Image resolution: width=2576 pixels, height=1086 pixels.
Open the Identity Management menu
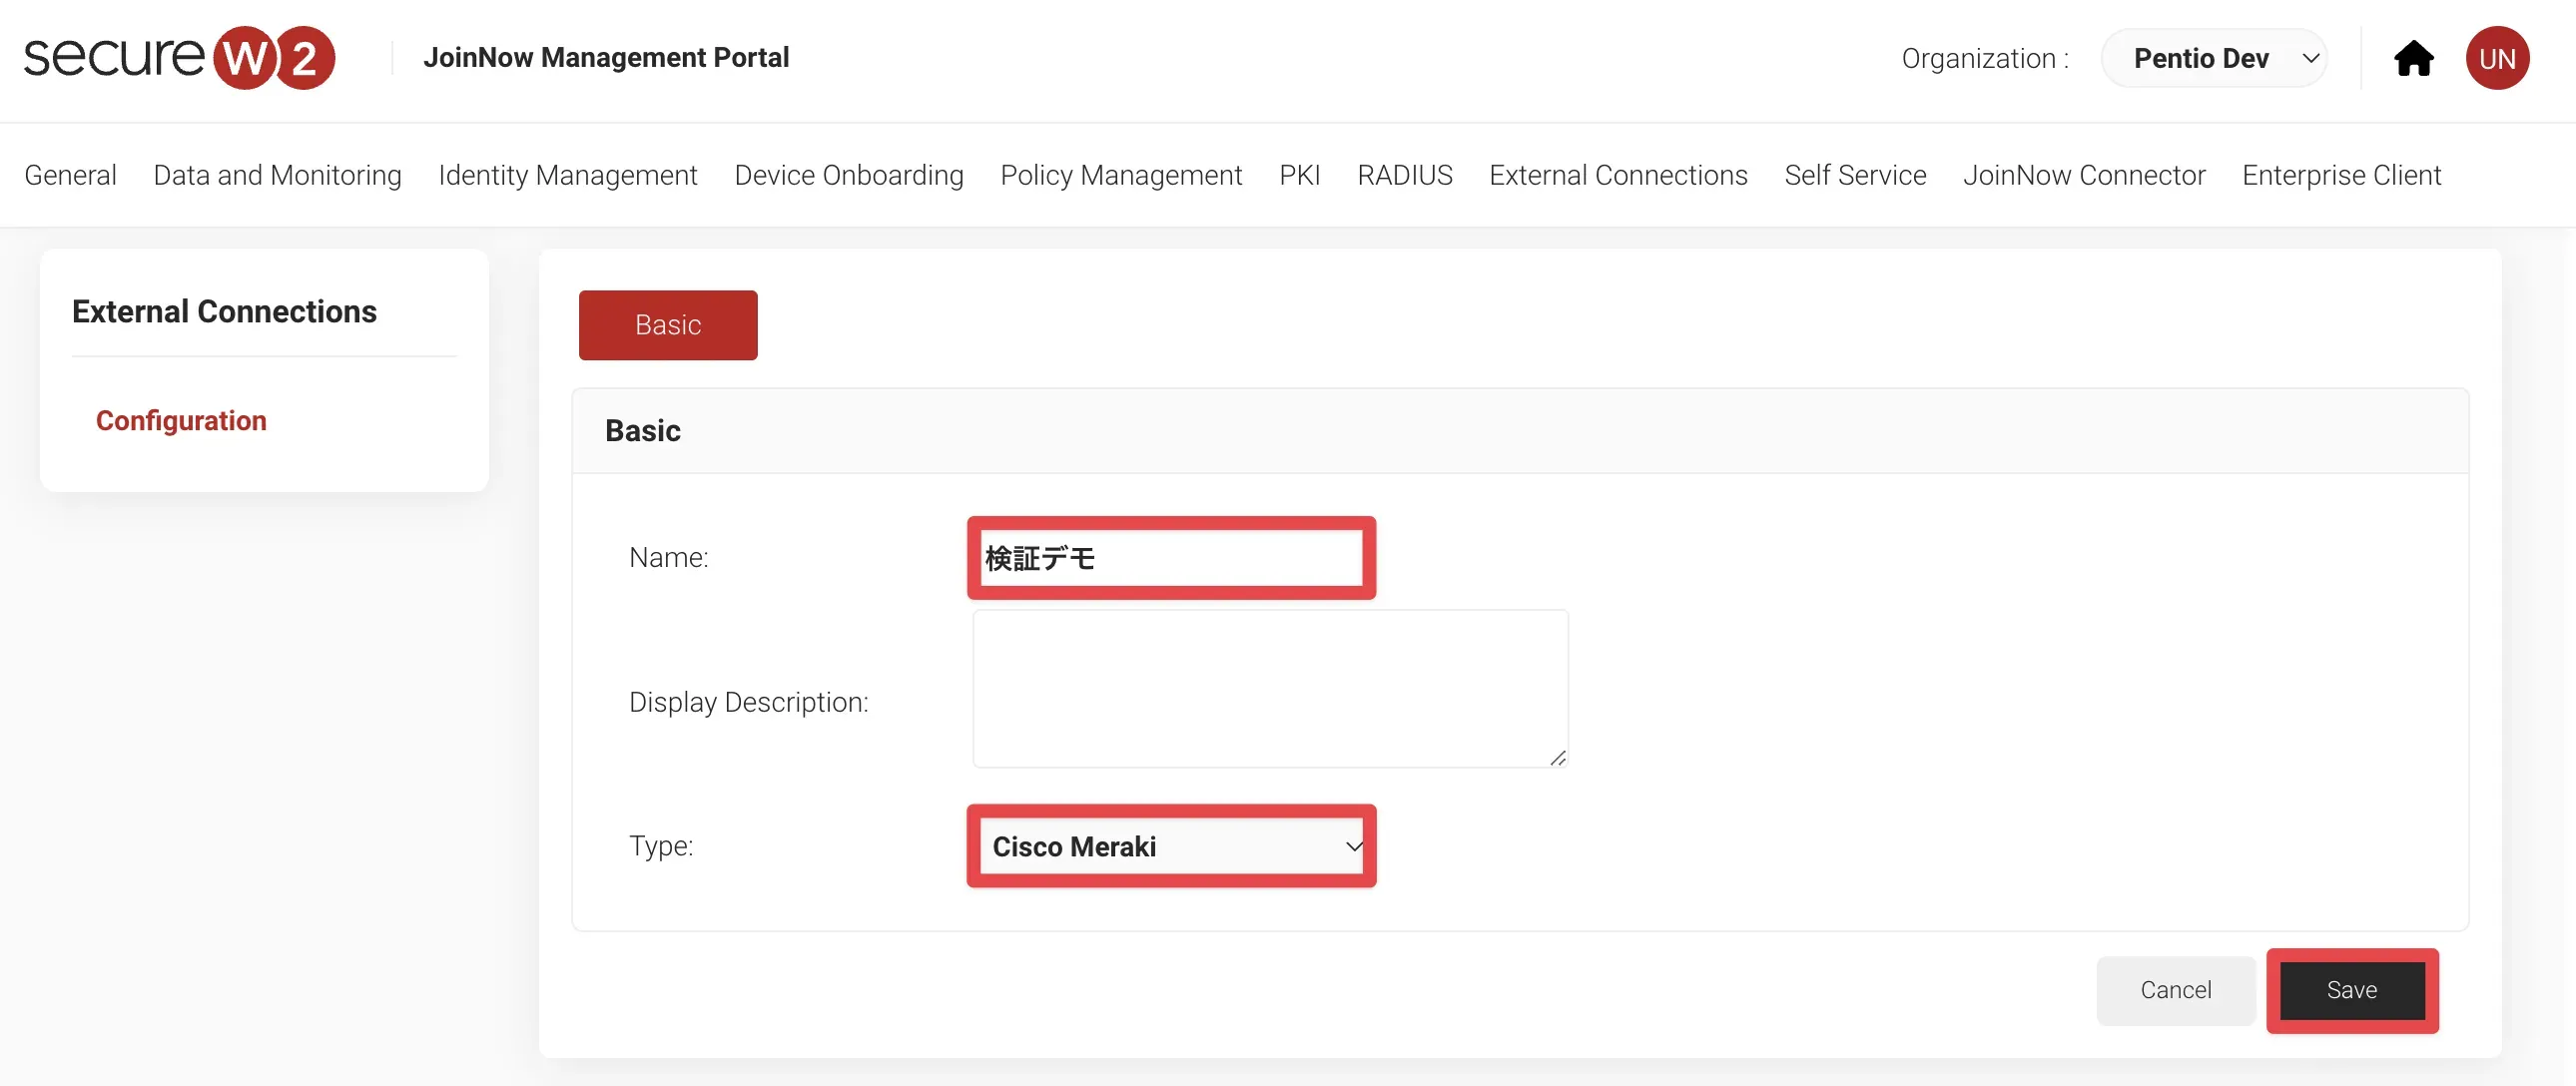[568, 175]
